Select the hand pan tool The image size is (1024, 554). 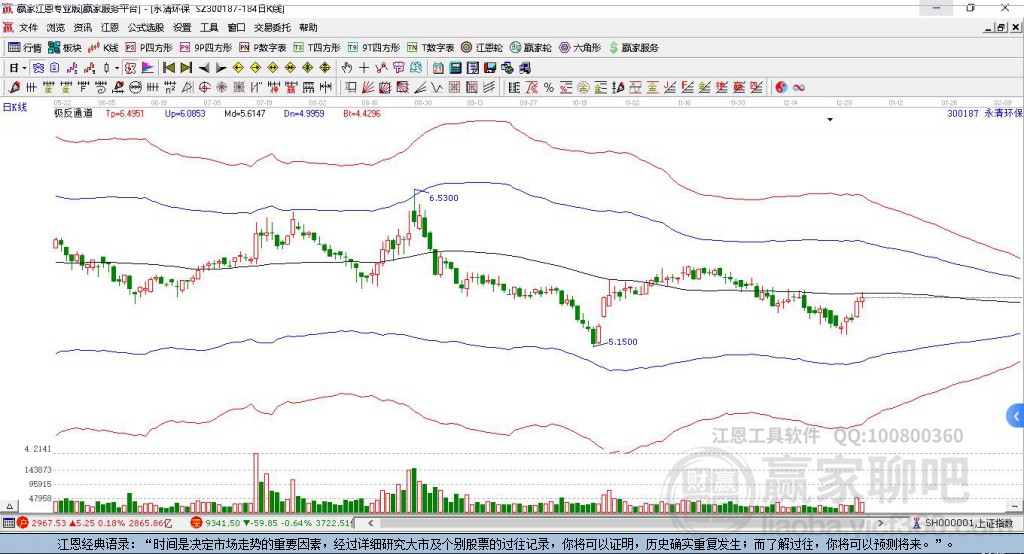tap(347, 68)
